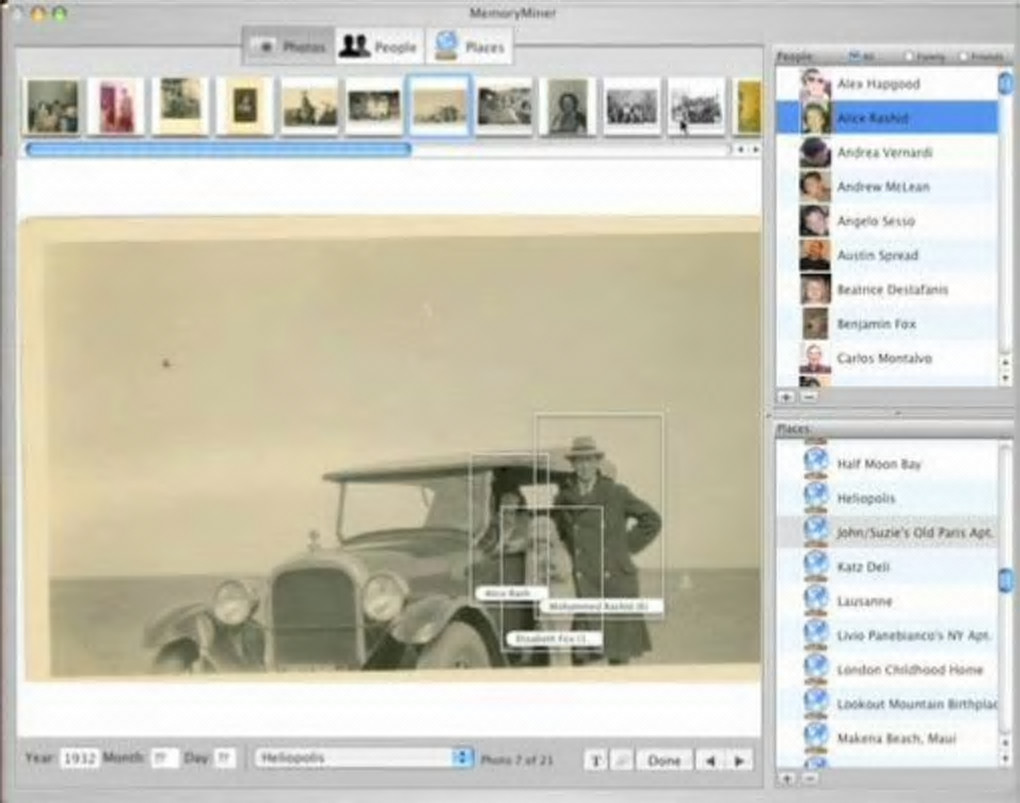Click the globe icon beside Half Moon Bay
Viewport: 1020px width, 803px height.
point(816,463)
